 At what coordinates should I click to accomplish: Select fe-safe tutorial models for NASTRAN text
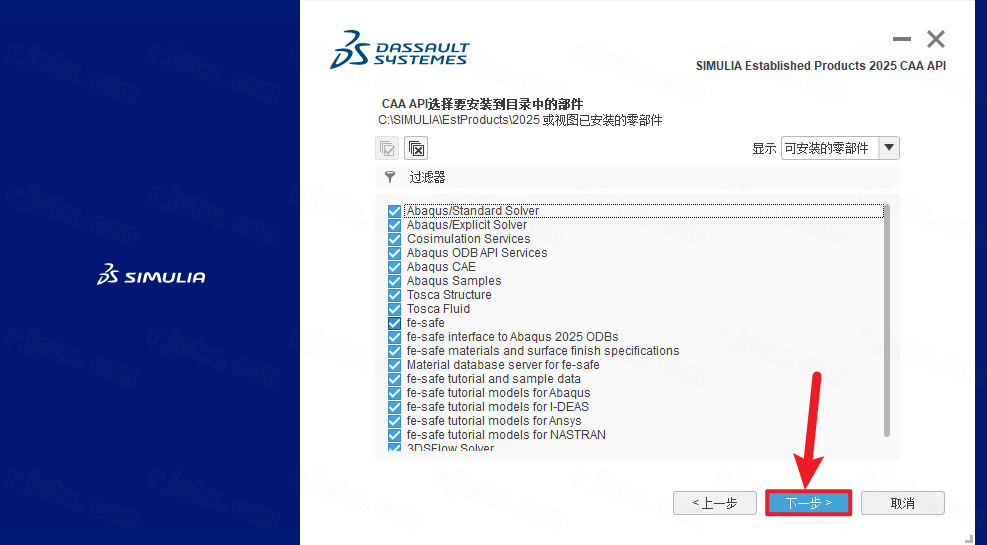506,435
